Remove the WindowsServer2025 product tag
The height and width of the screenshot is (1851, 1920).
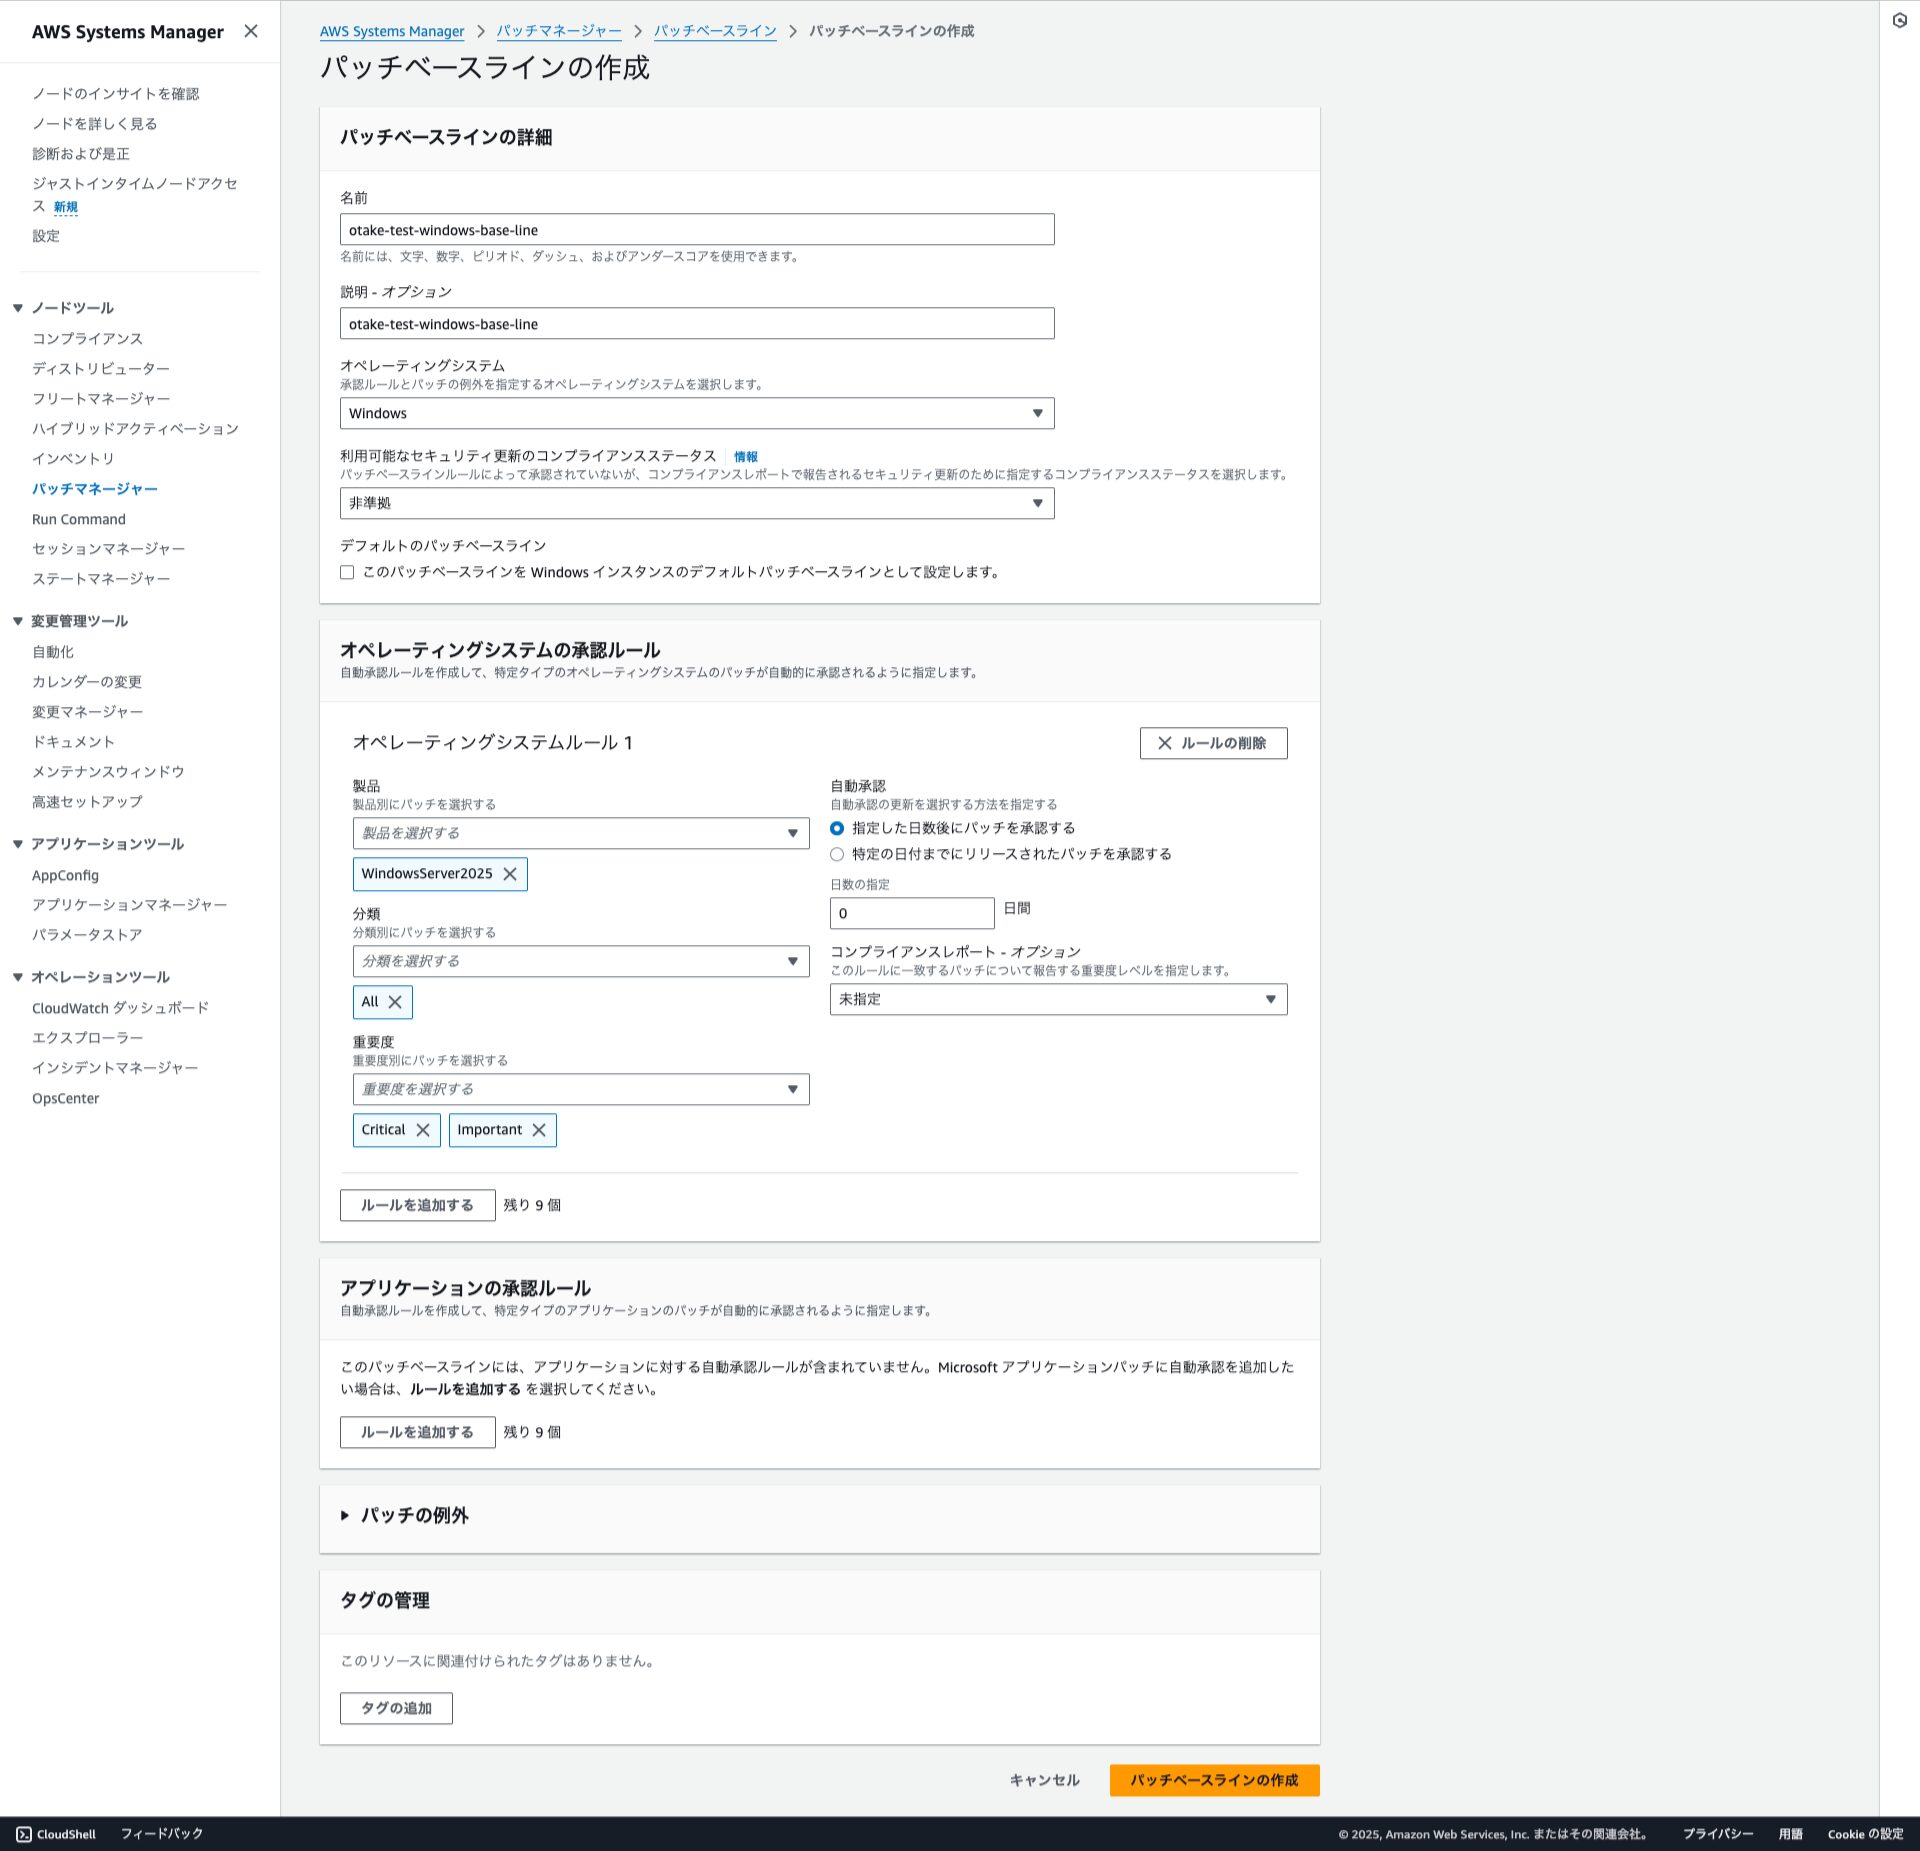[510, 874]
